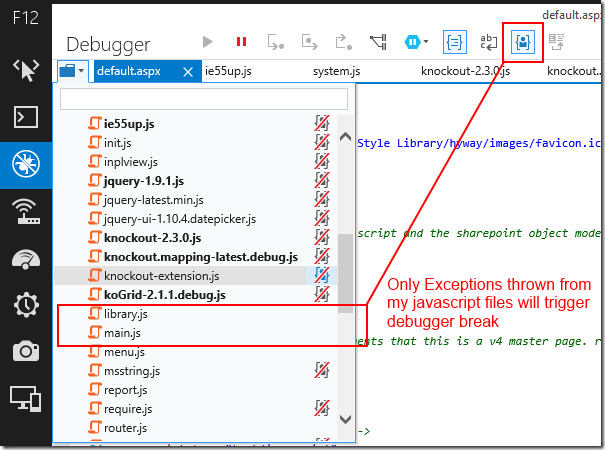Toggle pretty print curly braces button
The width and height of the screenshot is (605, 450).
[x=453, y=42]
